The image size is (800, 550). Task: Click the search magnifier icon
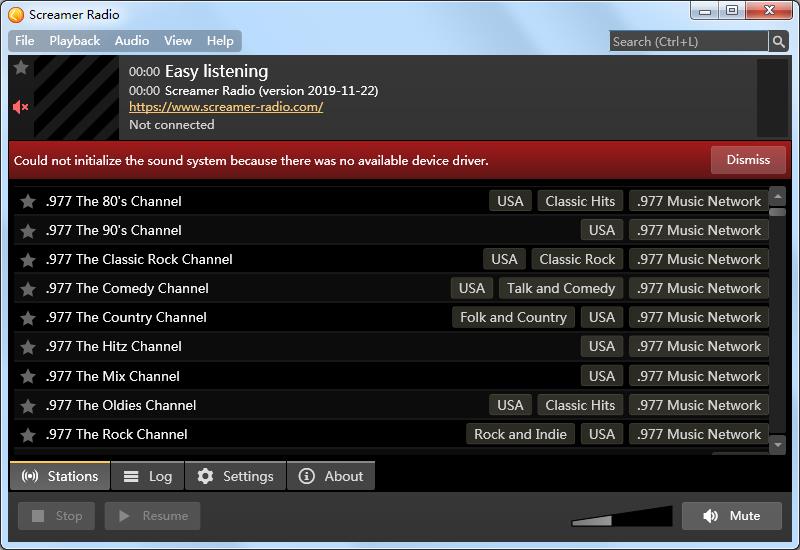tap(778, 41)
